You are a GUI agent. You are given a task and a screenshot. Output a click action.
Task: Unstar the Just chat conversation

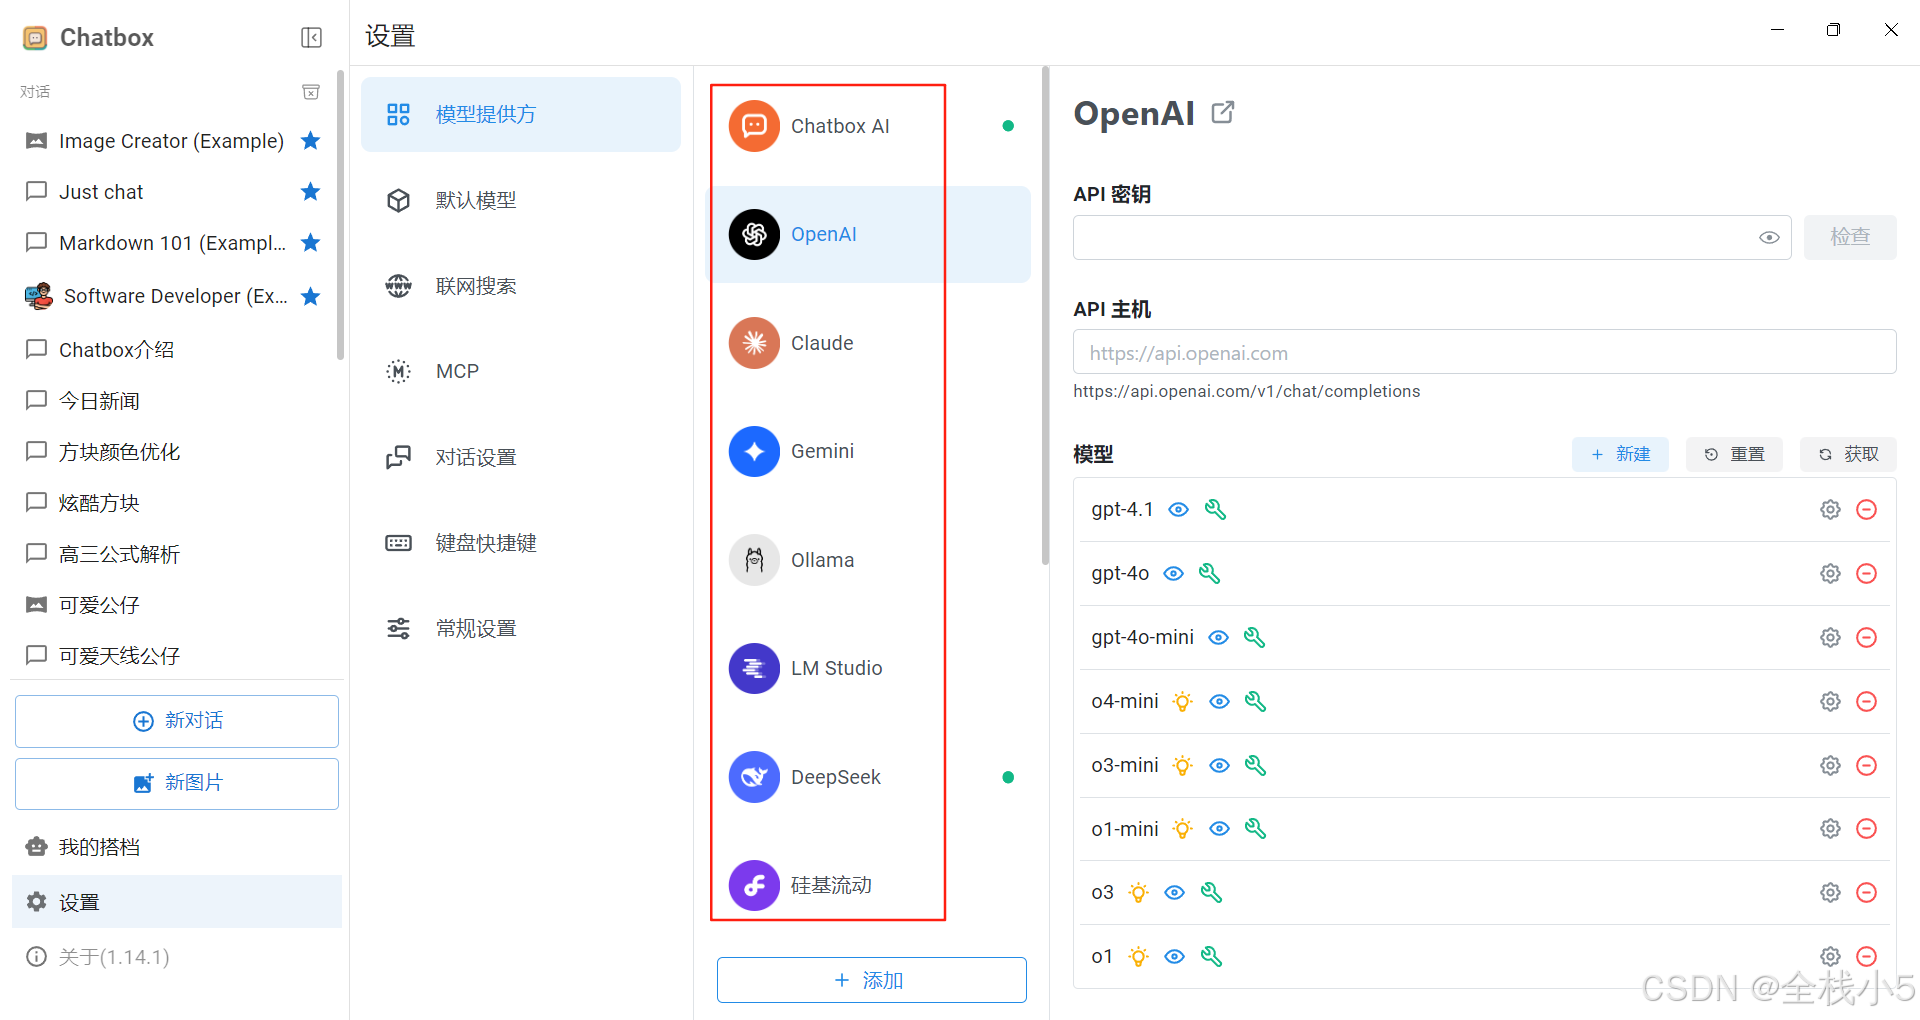point(311,191)
